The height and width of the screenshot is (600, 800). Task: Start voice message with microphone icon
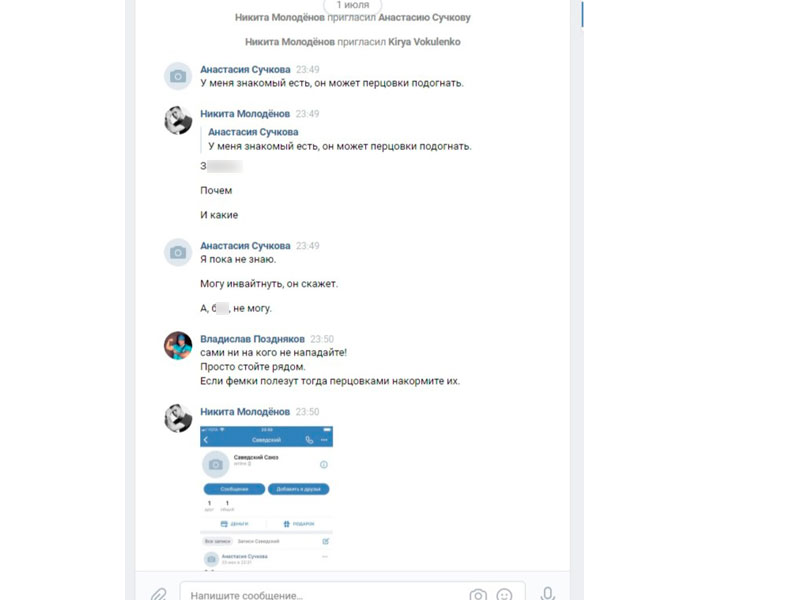click(547, 593)
